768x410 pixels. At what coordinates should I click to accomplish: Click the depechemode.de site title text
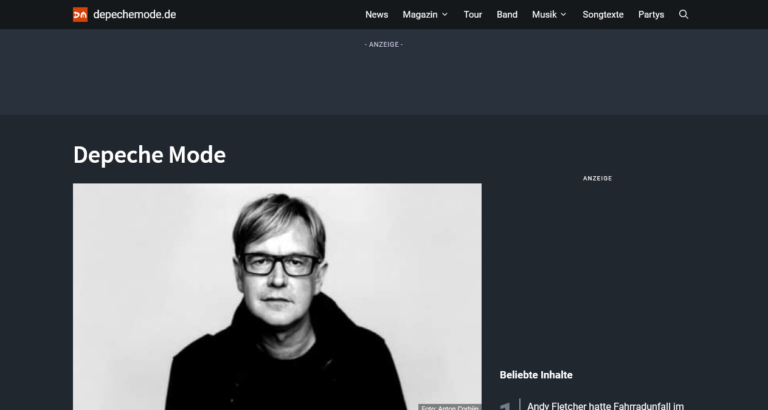tap(135, 15)
